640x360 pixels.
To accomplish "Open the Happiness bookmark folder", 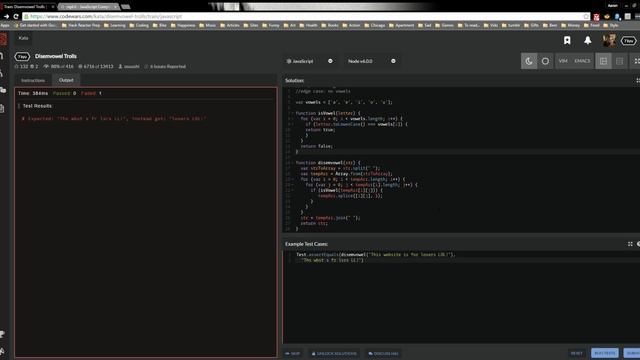I will 183,25.
